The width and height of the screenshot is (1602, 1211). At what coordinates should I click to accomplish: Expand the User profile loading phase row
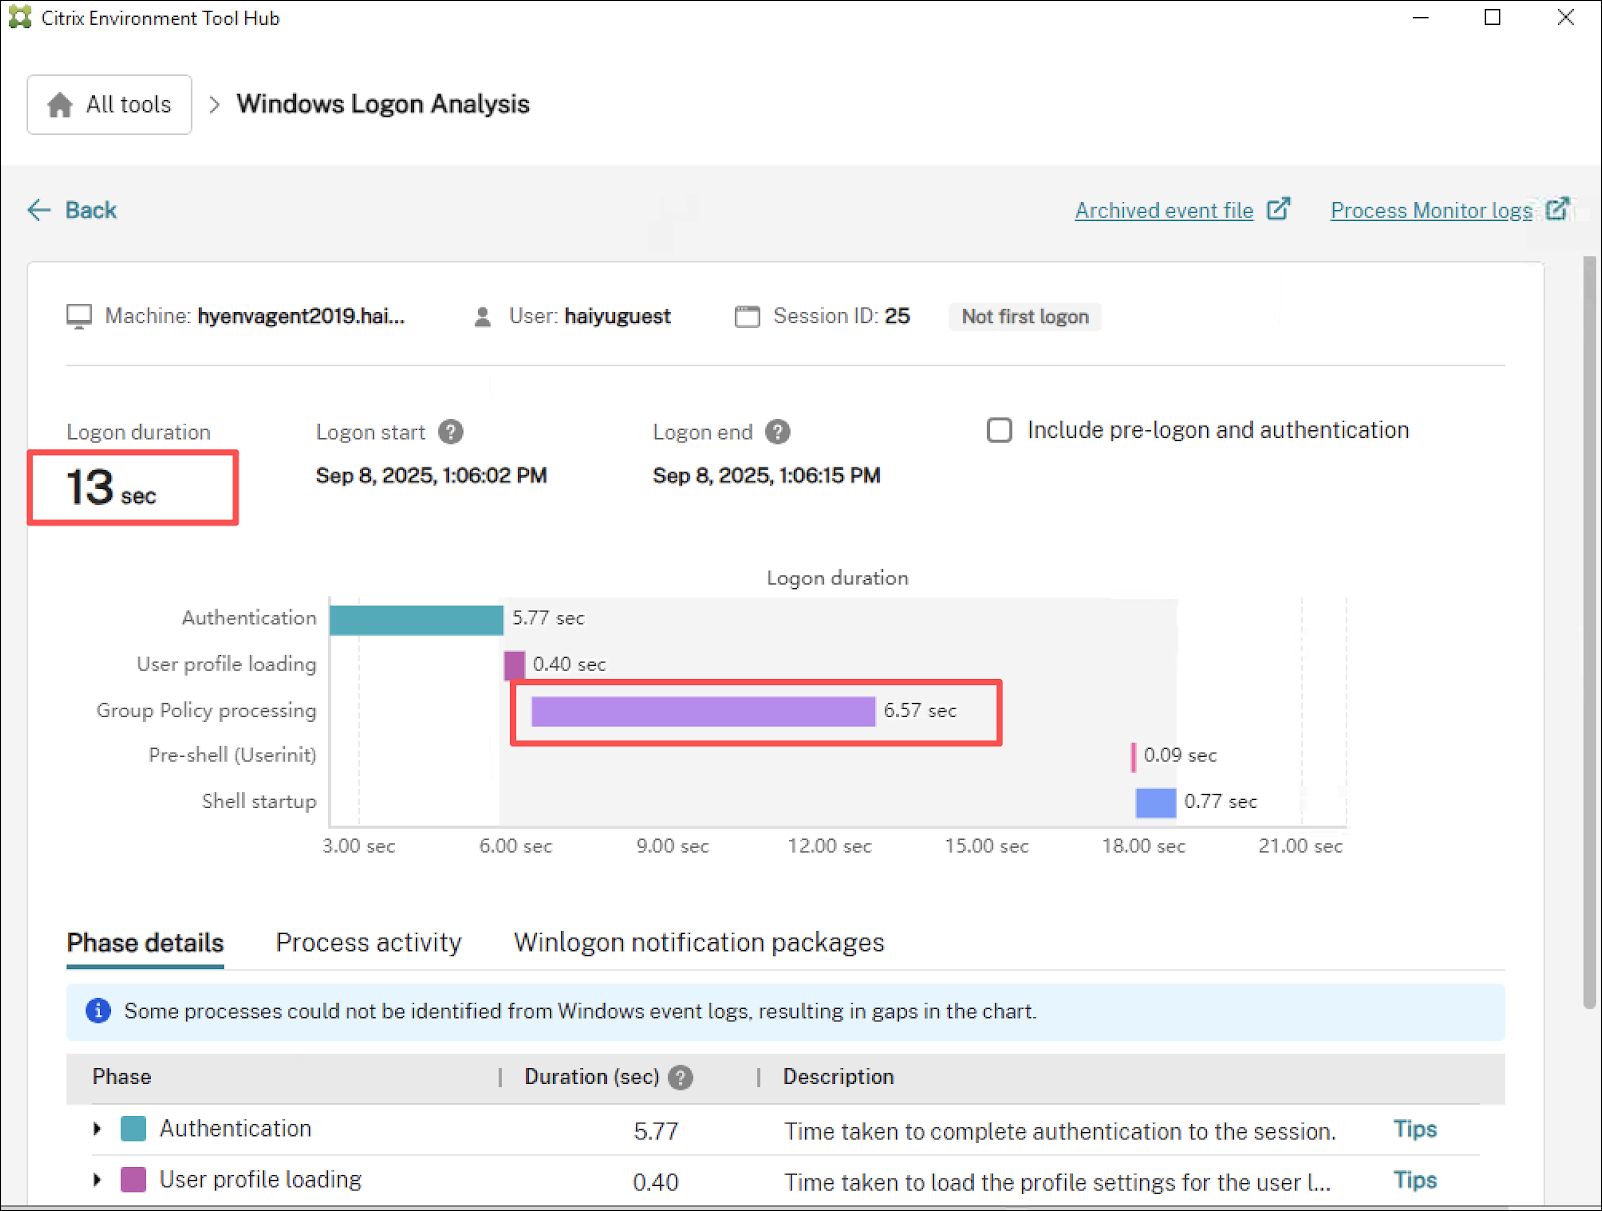(x=97, y=1180)
